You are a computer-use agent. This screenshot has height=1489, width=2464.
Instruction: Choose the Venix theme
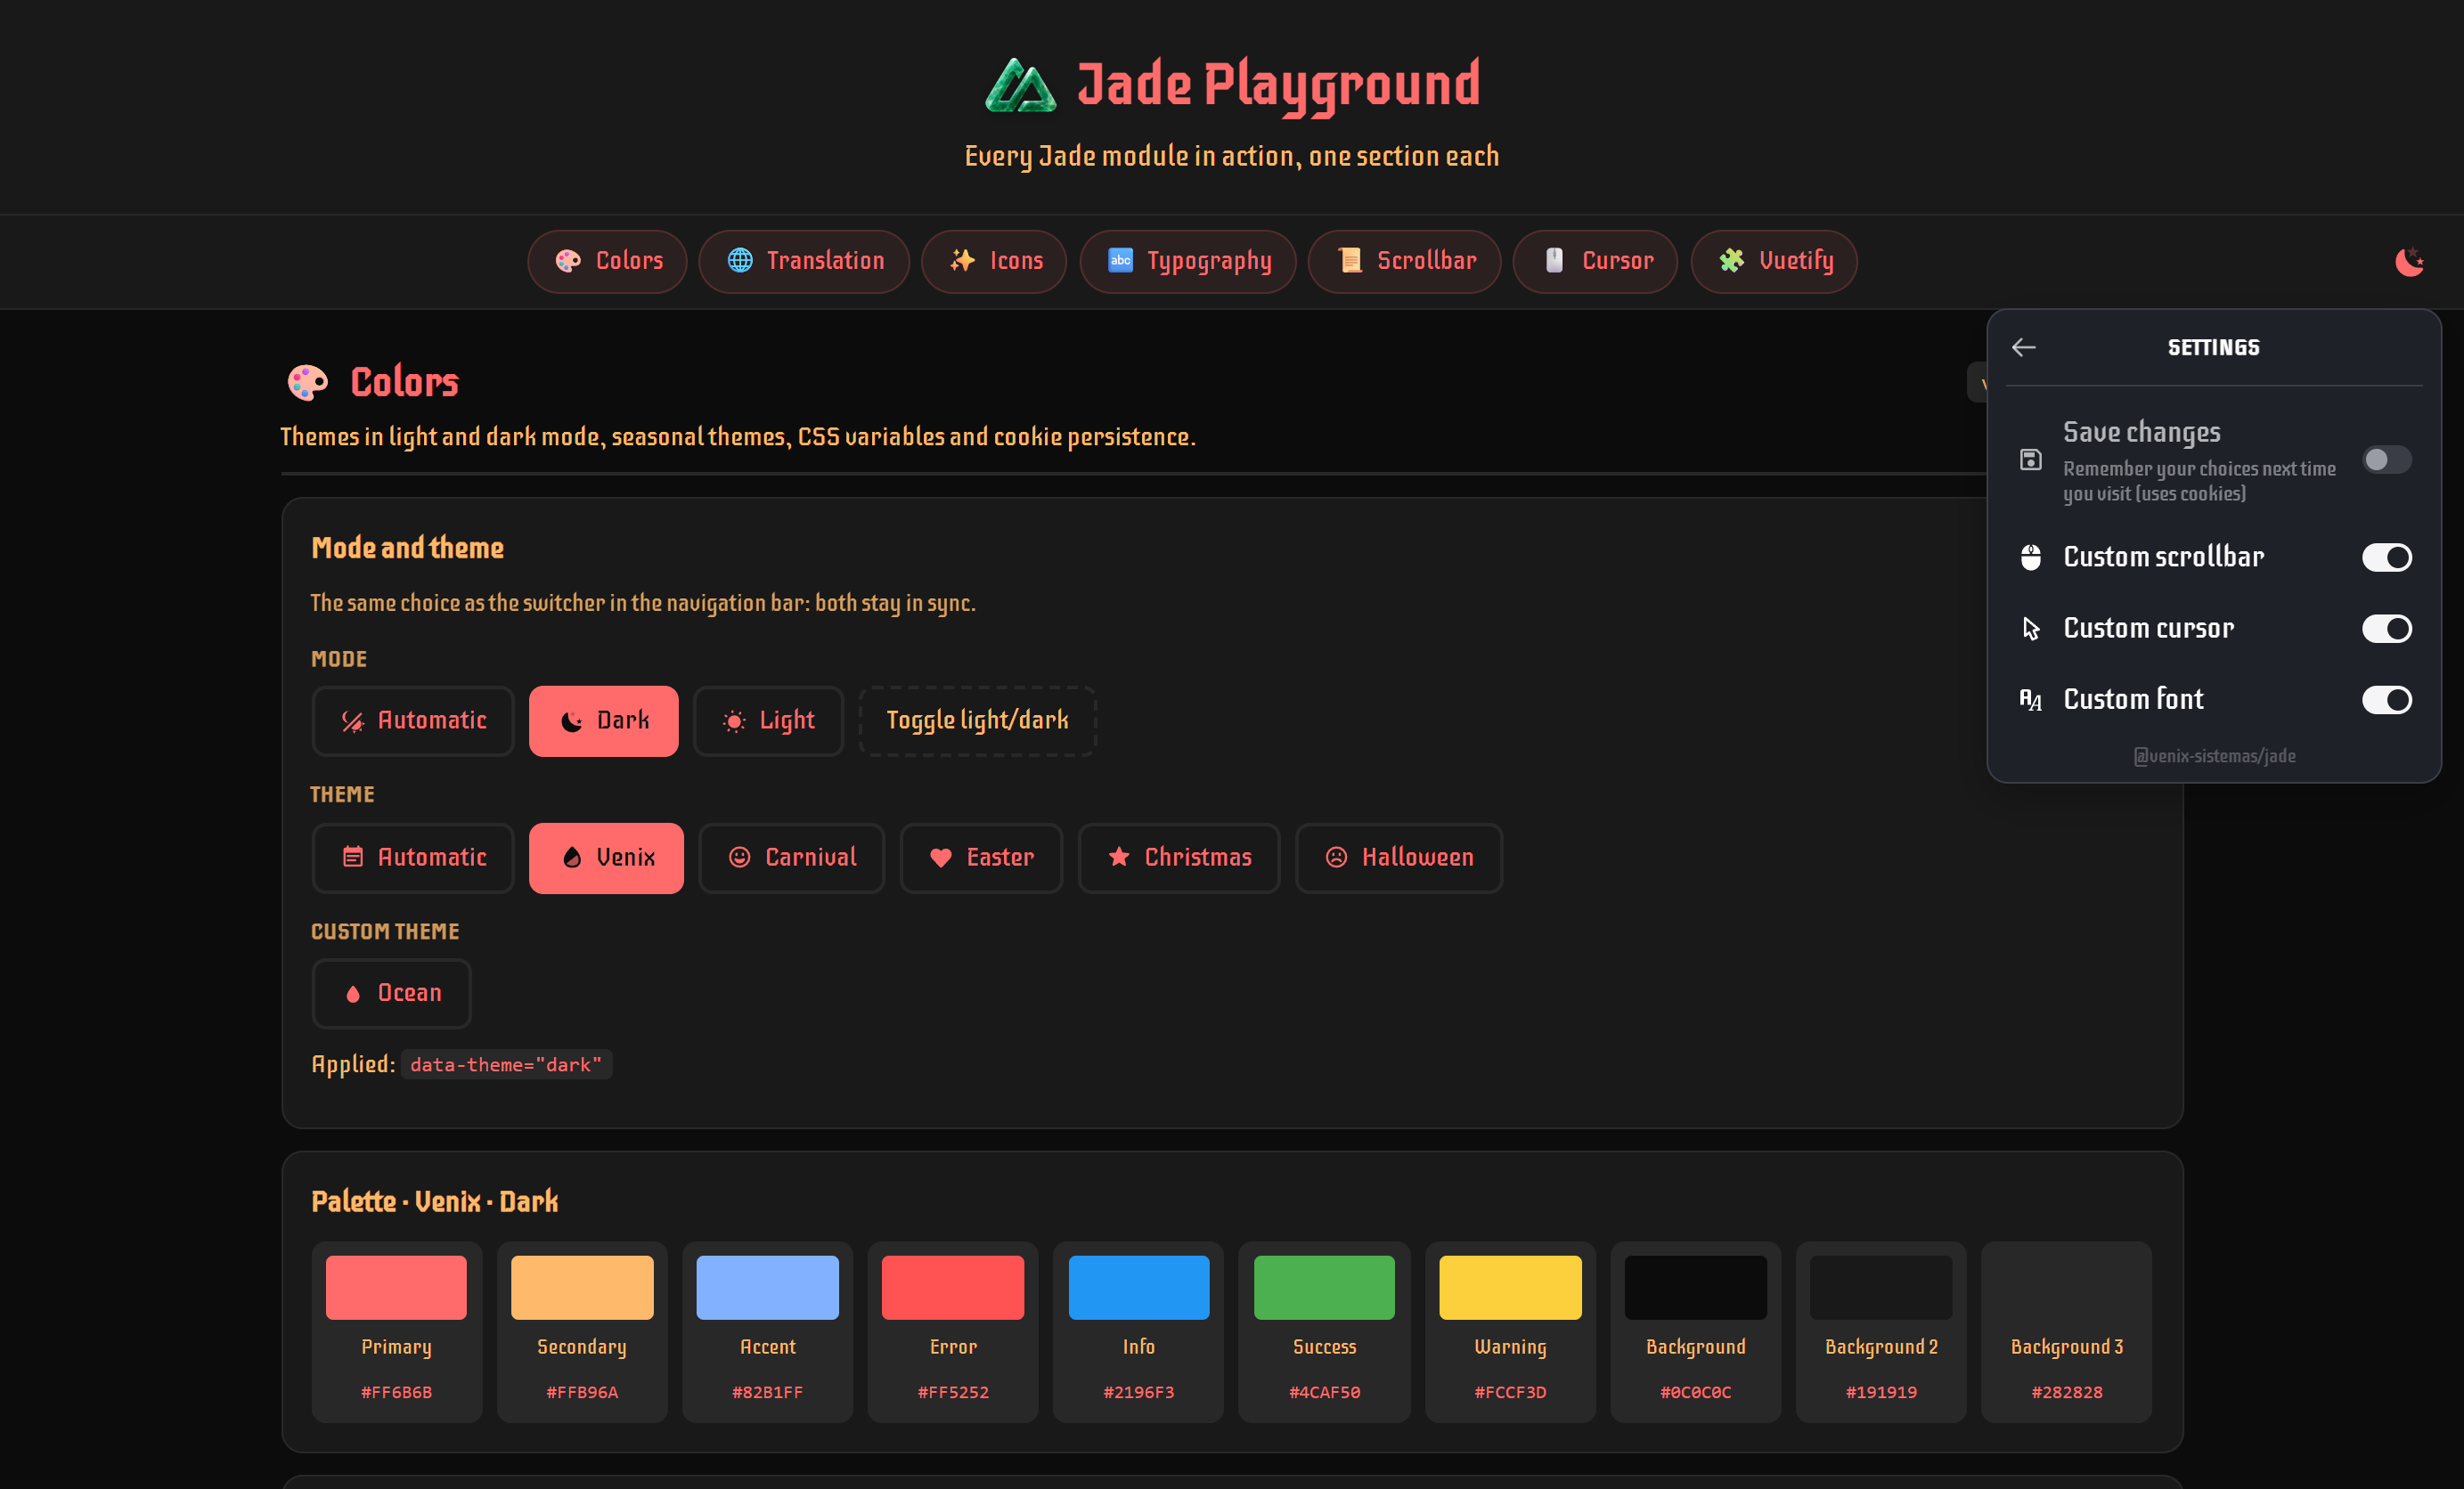click(x=606, y=858)
